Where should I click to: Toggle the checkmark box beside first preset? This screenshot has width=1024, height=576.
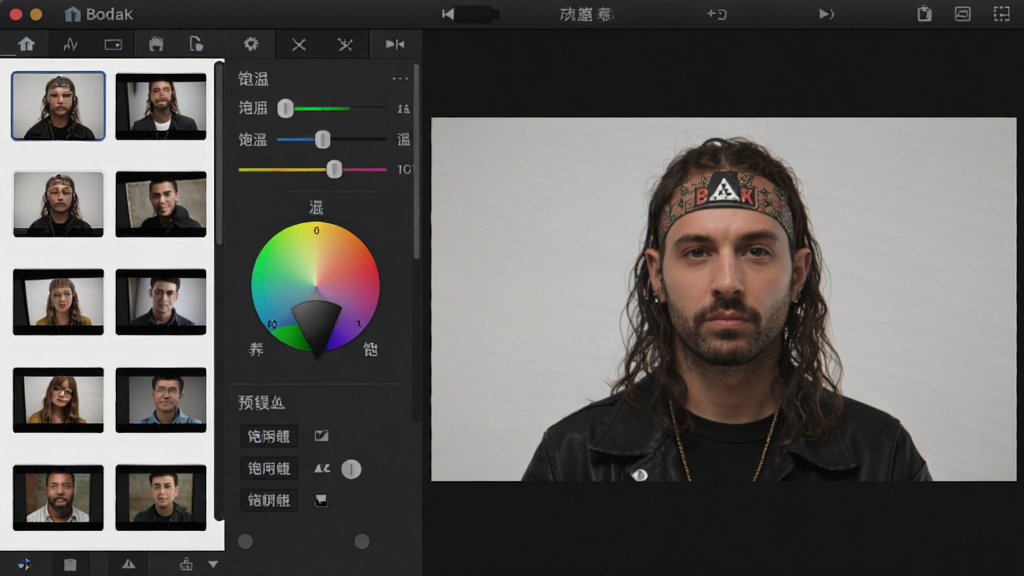coord(321,436)
